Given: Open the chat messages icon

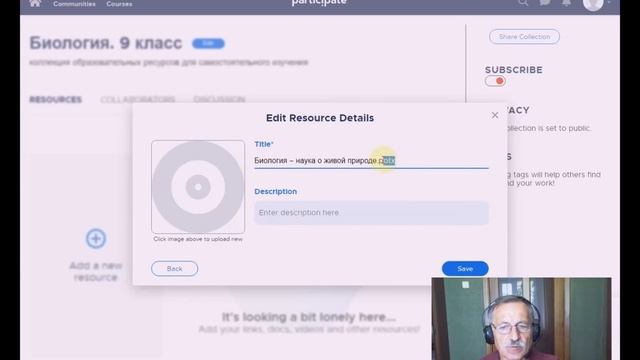Looking at the screenshot, I should point(544,3).
